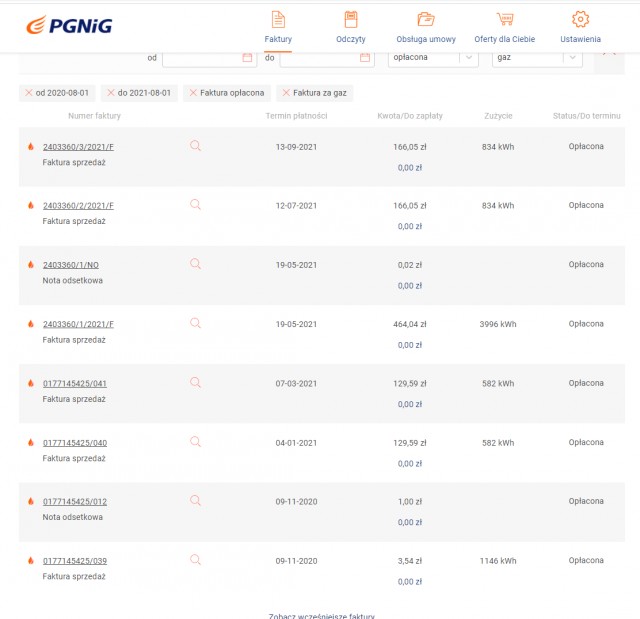The height and width of the screenshot is (619, 640).
Task: Expand the 'gaz' type dropdown
Action: [x=572, y=58]
